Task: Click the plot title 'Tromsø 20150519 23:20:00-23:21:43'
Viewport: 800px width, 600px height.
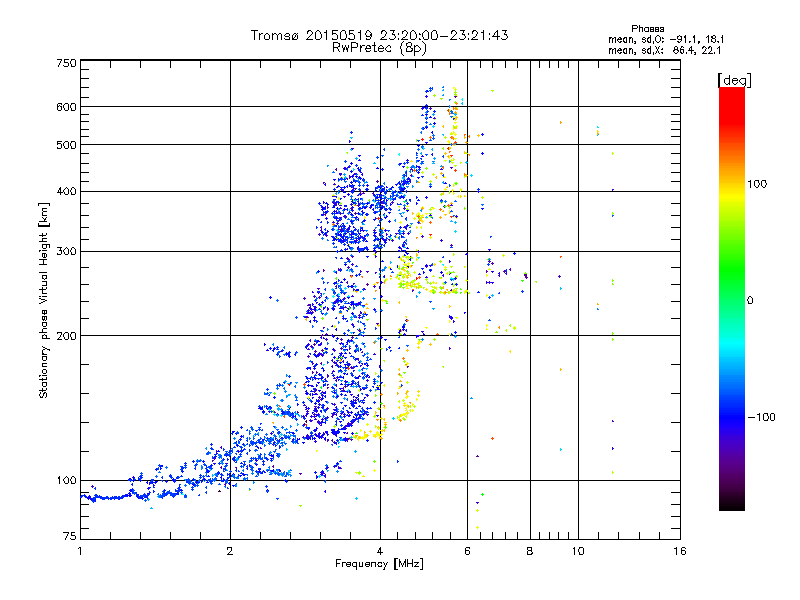Action: coord(379,35)
